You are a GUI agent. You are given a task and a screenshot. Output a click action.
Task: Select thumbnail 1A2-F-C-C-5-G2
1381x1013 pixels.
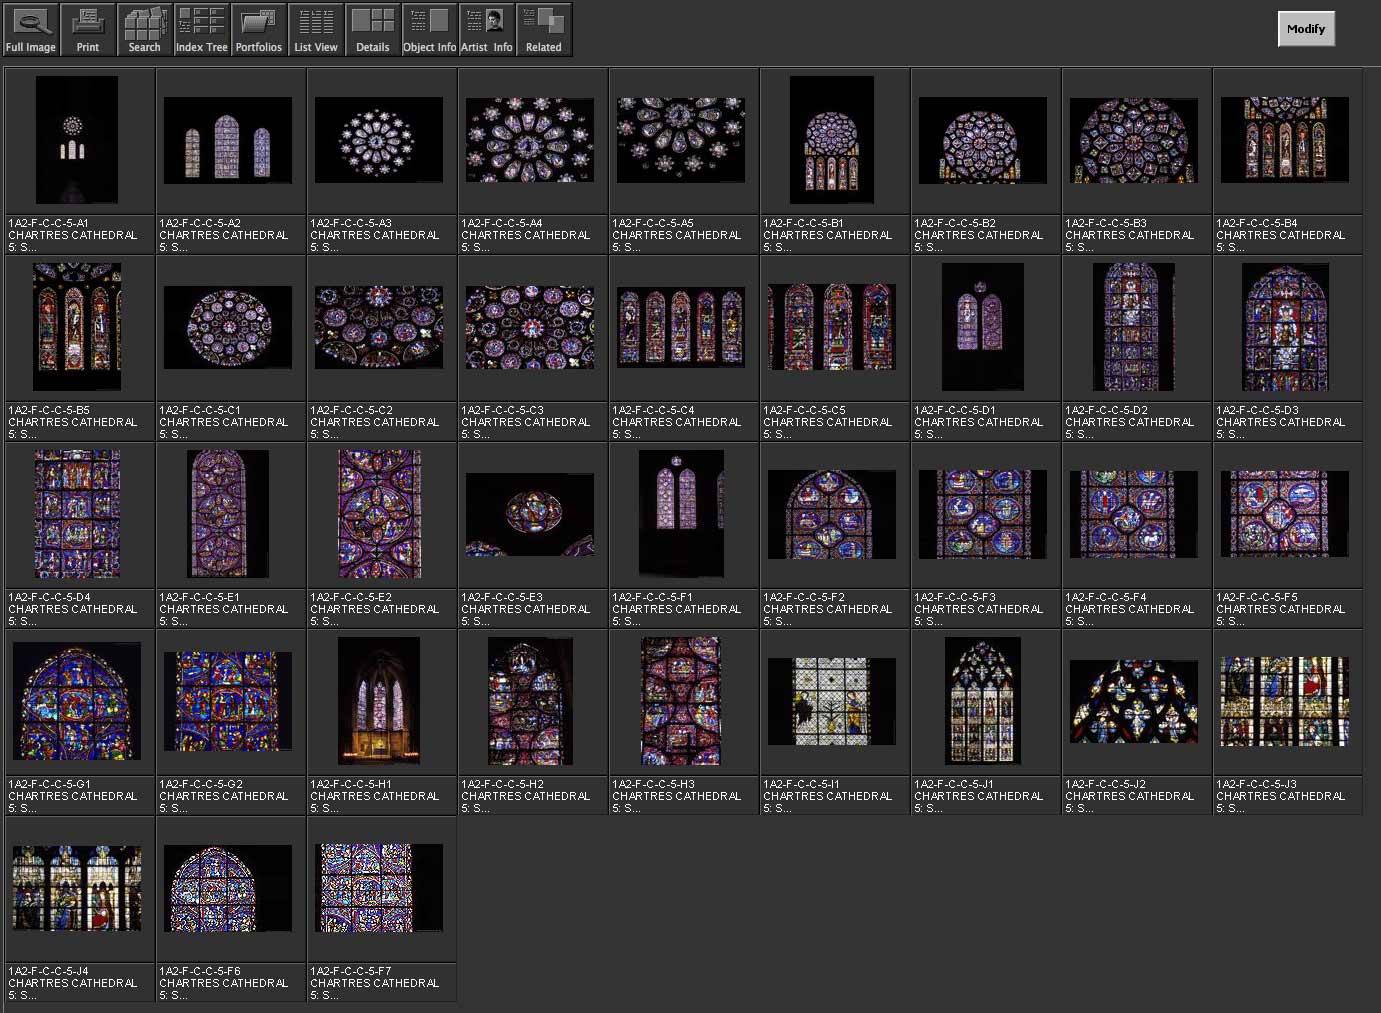click(228, 701)
